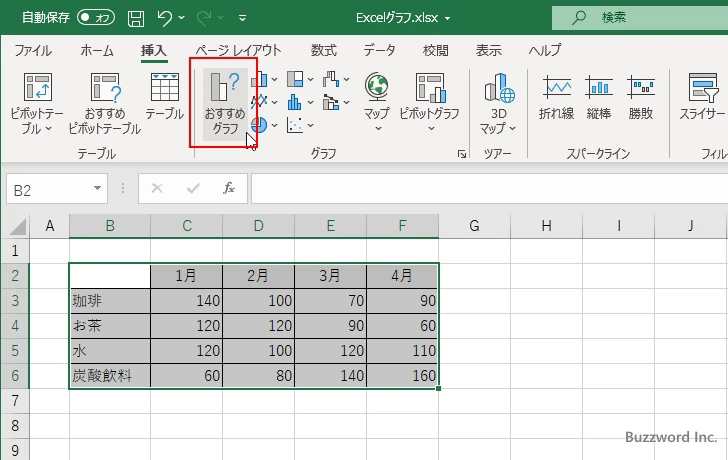
Task: Open the 数式 tab
Action: (324, 50)
